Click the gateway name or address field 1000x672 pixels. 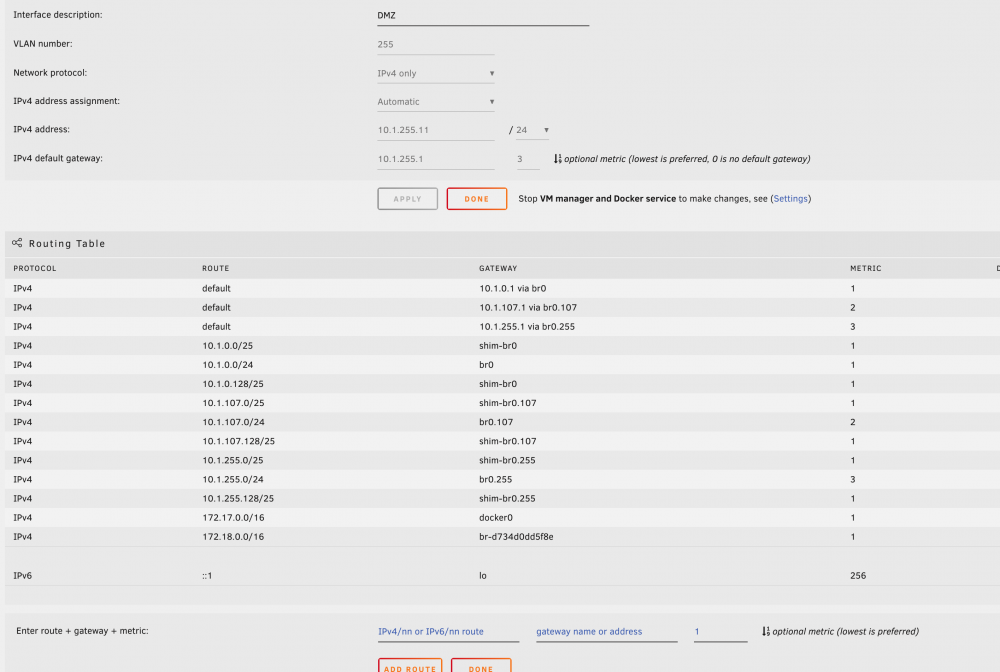coord(607,632)
